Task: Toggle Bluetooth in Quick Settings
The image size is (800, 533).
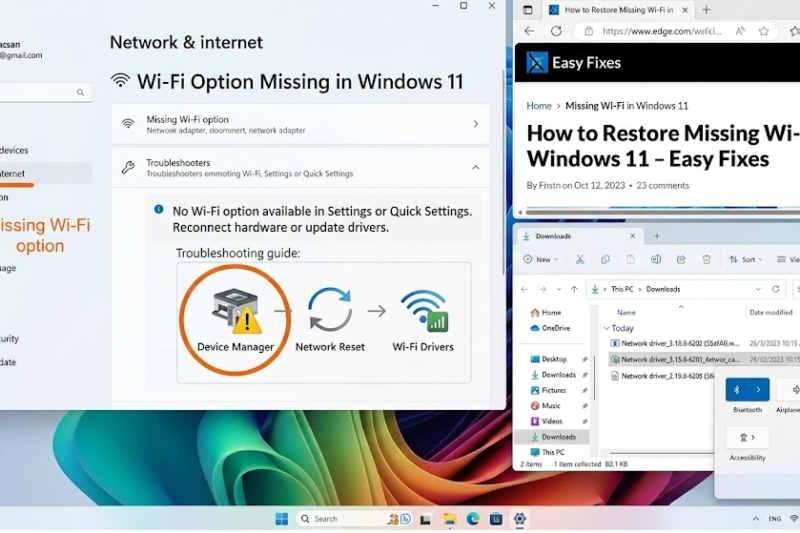Action: 737,389
